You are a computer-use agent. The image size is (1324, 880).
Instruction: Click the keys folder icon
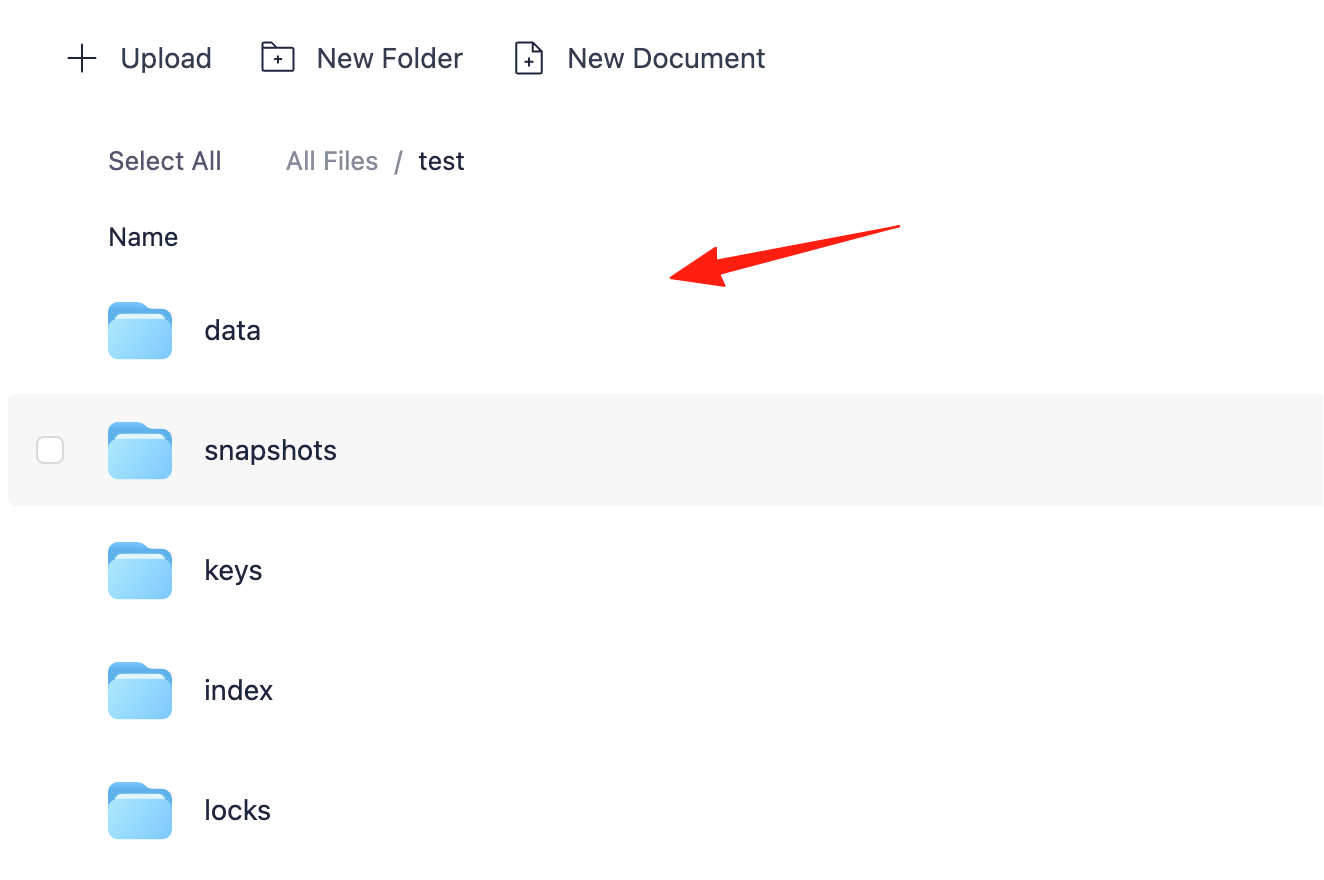click(x=140, y=570)
